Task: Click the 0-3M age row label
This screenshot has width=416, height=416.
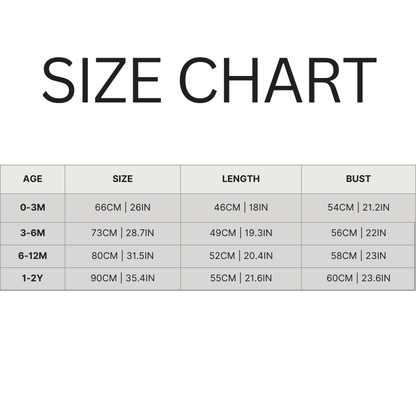Action: tap(33, 208)
